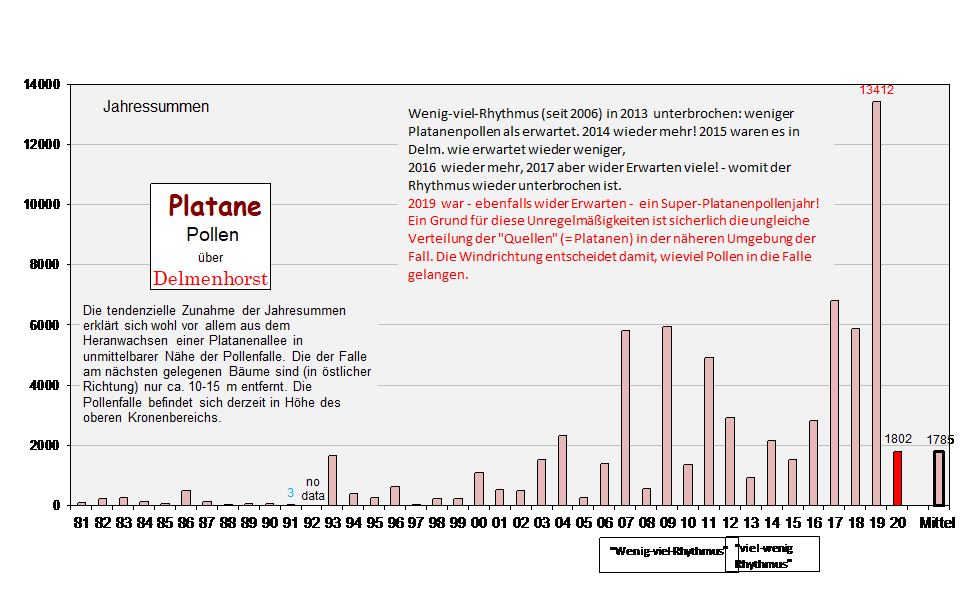The height and width of the screenshot is (603, 970).
Task: Click the Mittel x-axis label
Action: [938, 523]
